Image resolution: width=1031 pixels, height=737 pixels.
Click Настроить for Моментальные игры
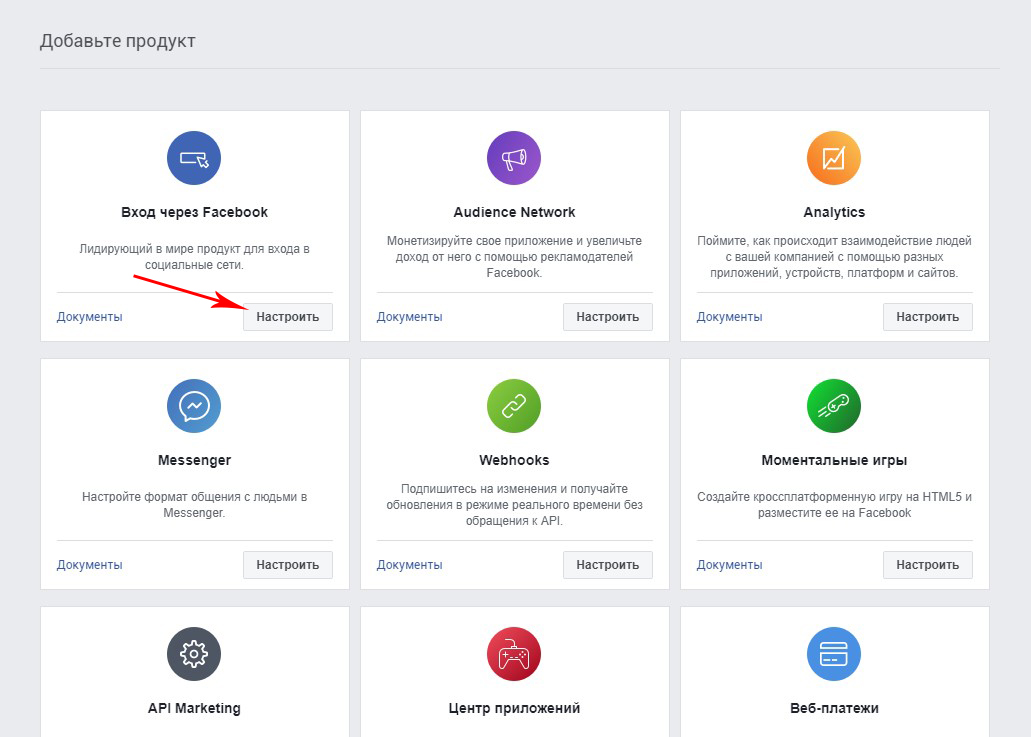click(x=928, y=565)
